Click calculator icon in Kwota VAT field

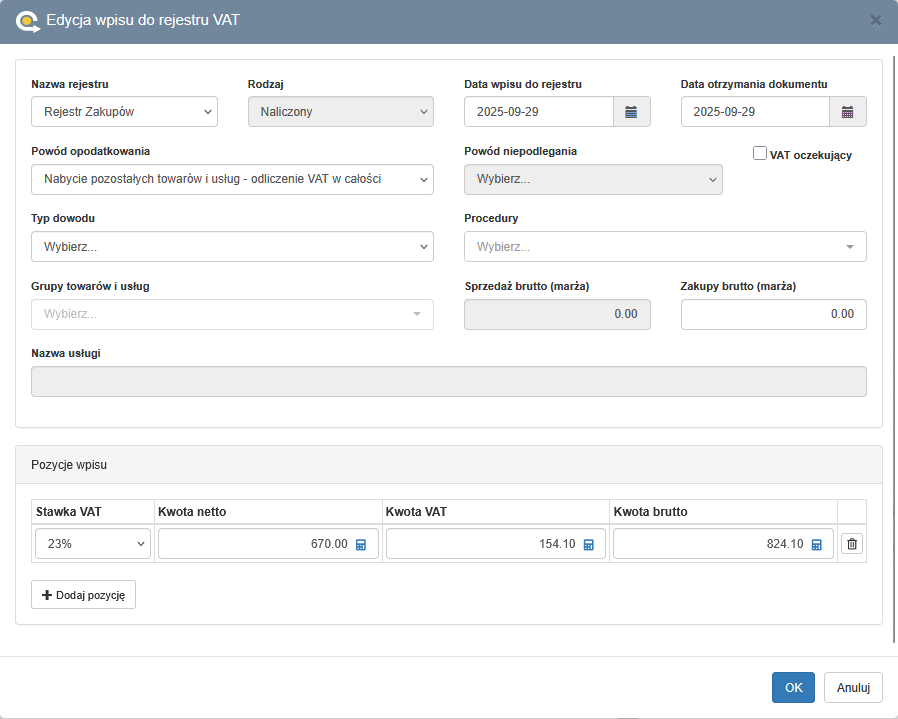pyautogui.click(x=589, y=544)
